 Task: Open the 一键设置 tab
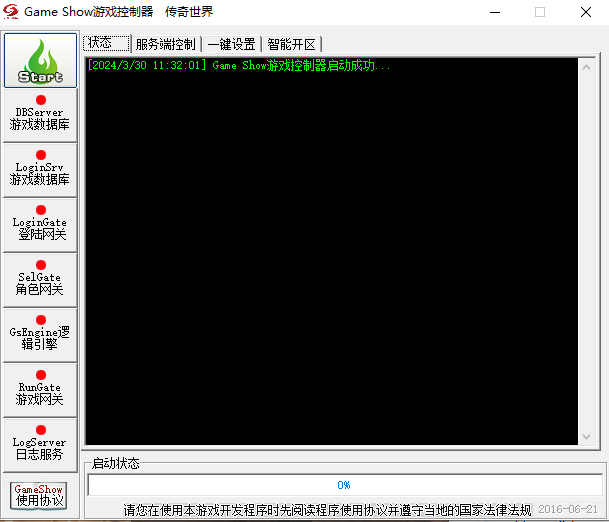click(231, 44)
